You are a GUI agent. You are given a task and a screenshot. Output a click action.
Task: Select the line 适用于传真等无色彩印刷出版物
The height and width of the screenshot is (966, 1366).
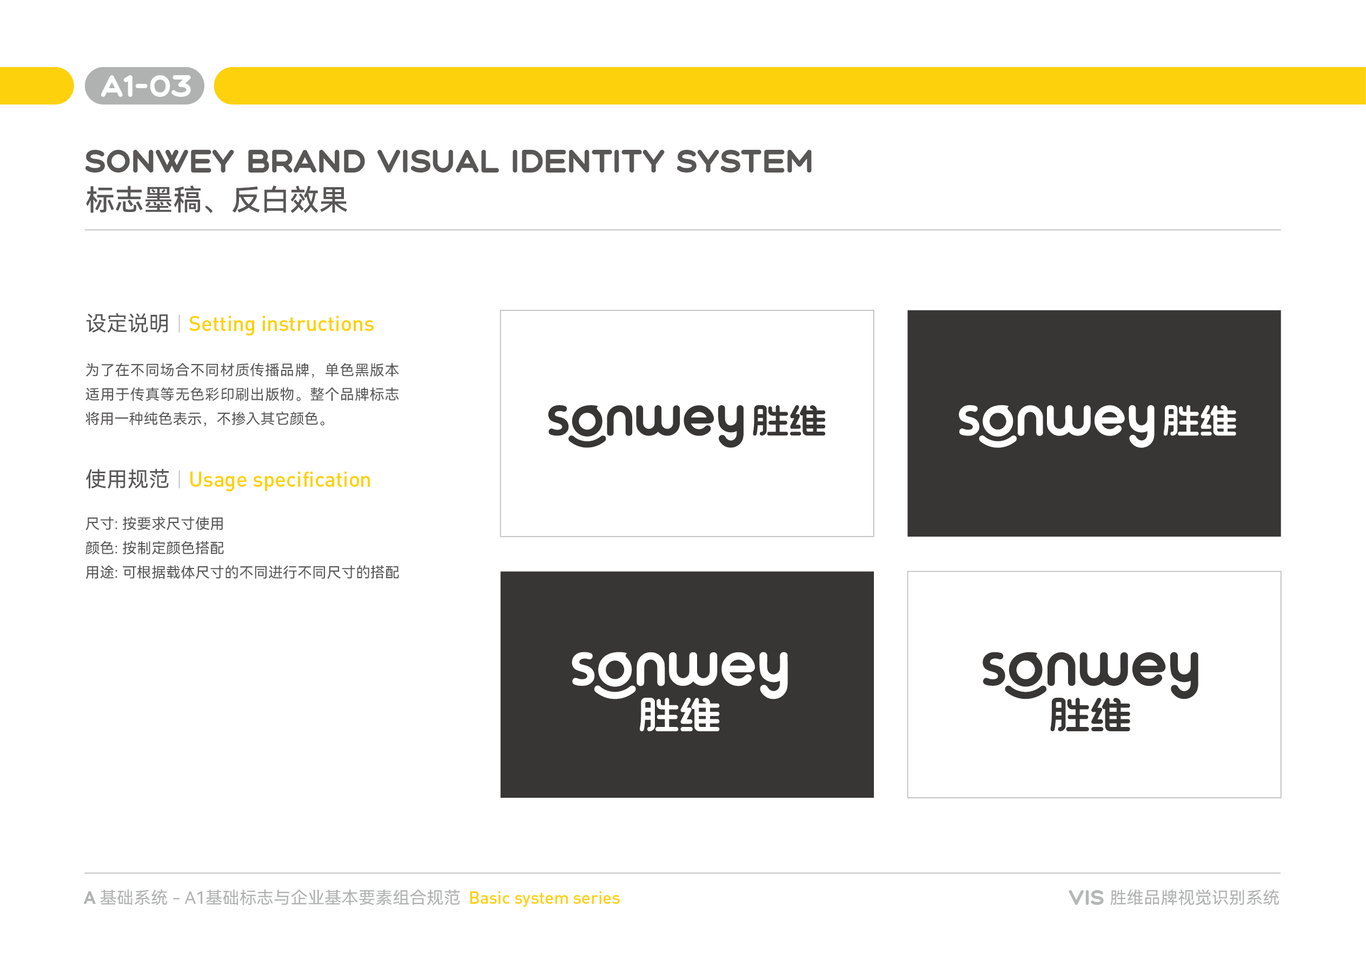242,394
